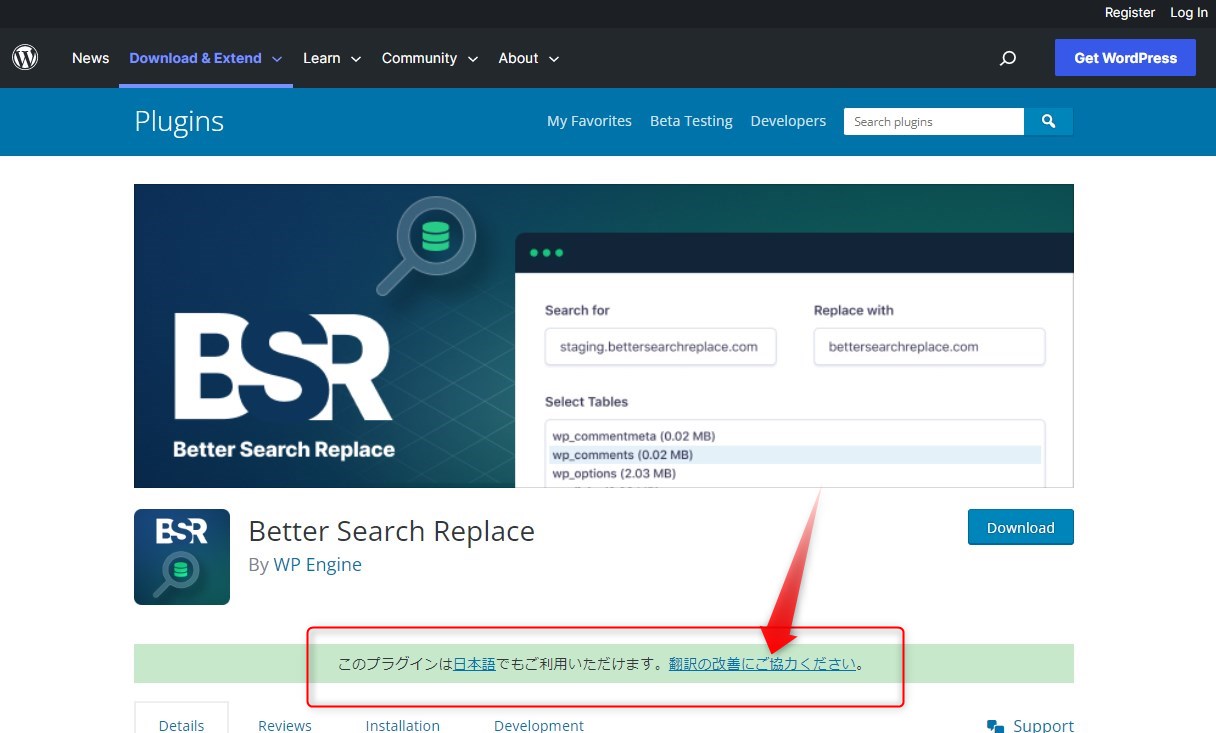Visit the WP Engine author link
The image size is (1216, 733).
pos(318,564)
